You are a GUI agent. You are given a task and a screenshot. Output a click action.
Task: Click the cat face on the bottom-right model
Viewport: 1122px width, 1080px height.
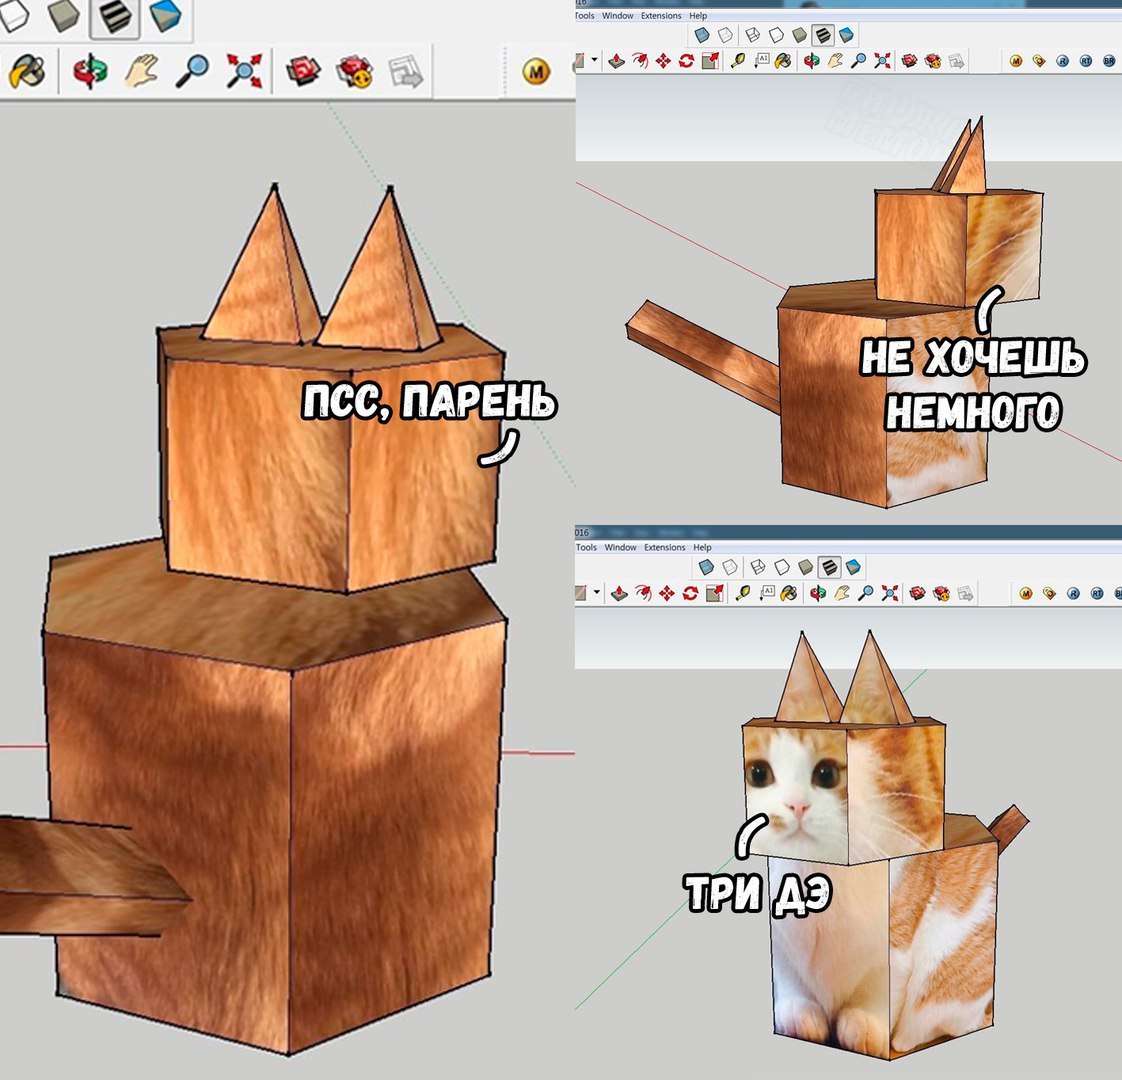795,785
